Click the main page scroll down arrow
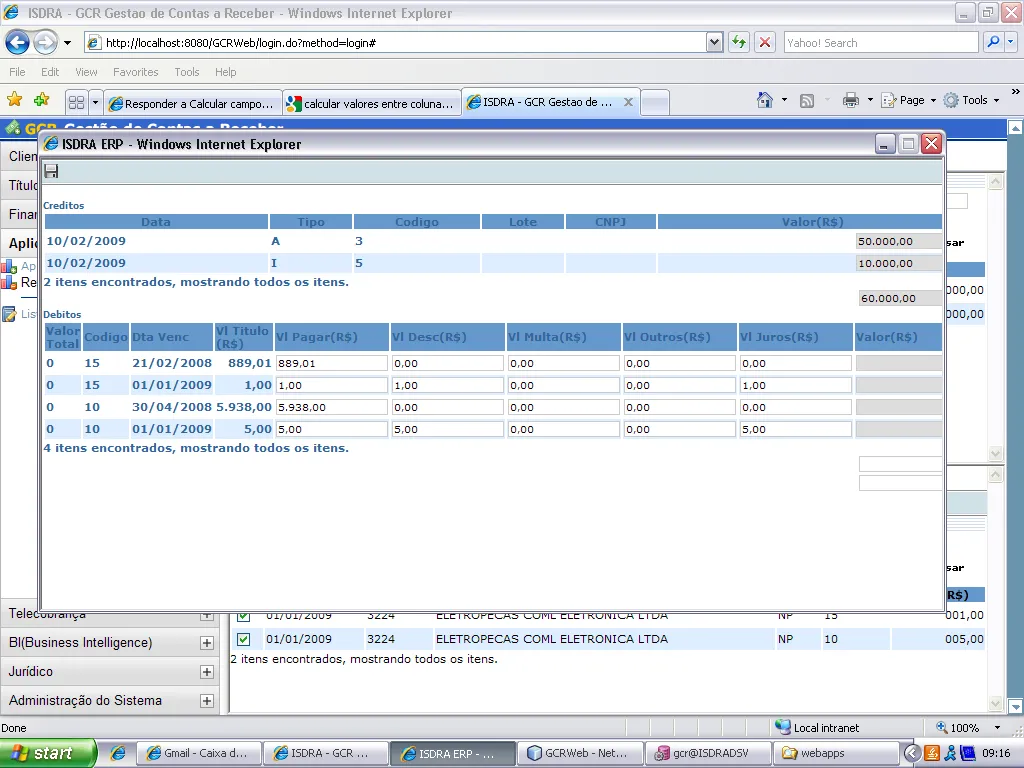The width and height of the screenshot is (1024, 768). [x=1016, y=707]
